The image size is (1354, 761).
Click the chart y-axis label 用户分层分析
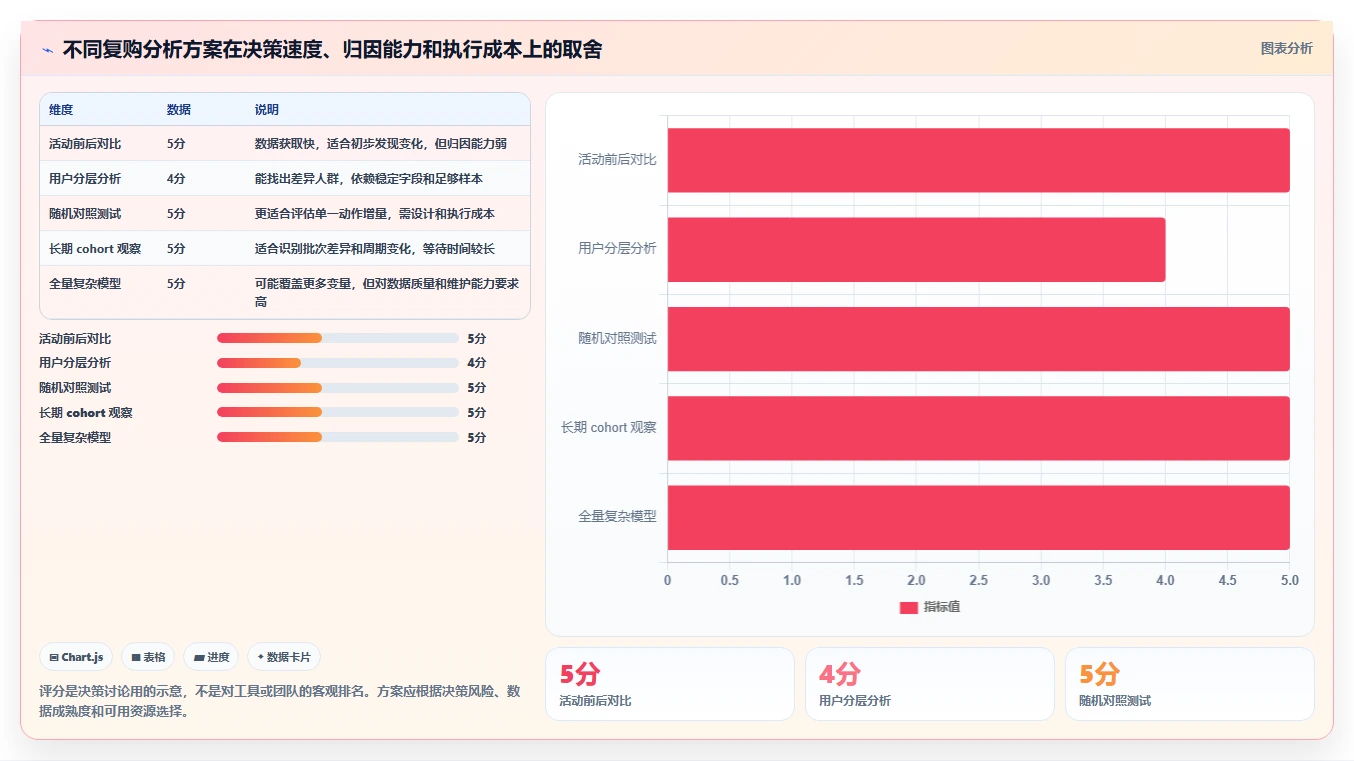point(617,248)
